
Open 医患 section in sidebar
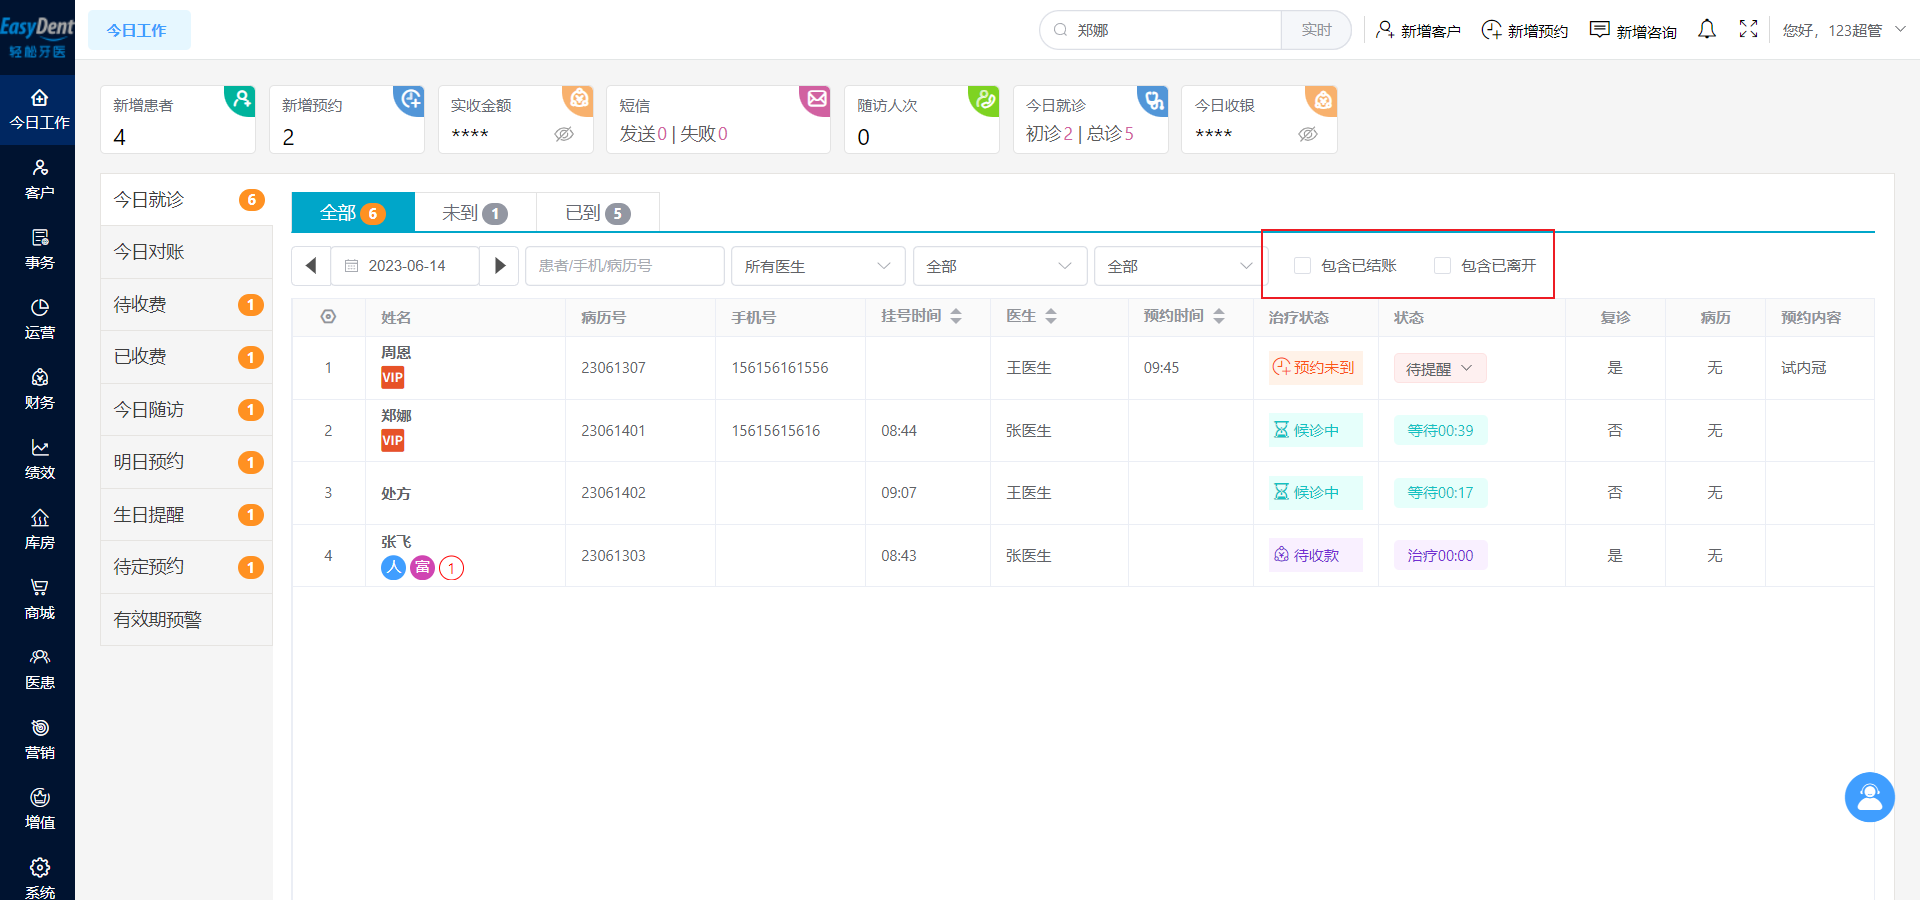tap(39, 670)
